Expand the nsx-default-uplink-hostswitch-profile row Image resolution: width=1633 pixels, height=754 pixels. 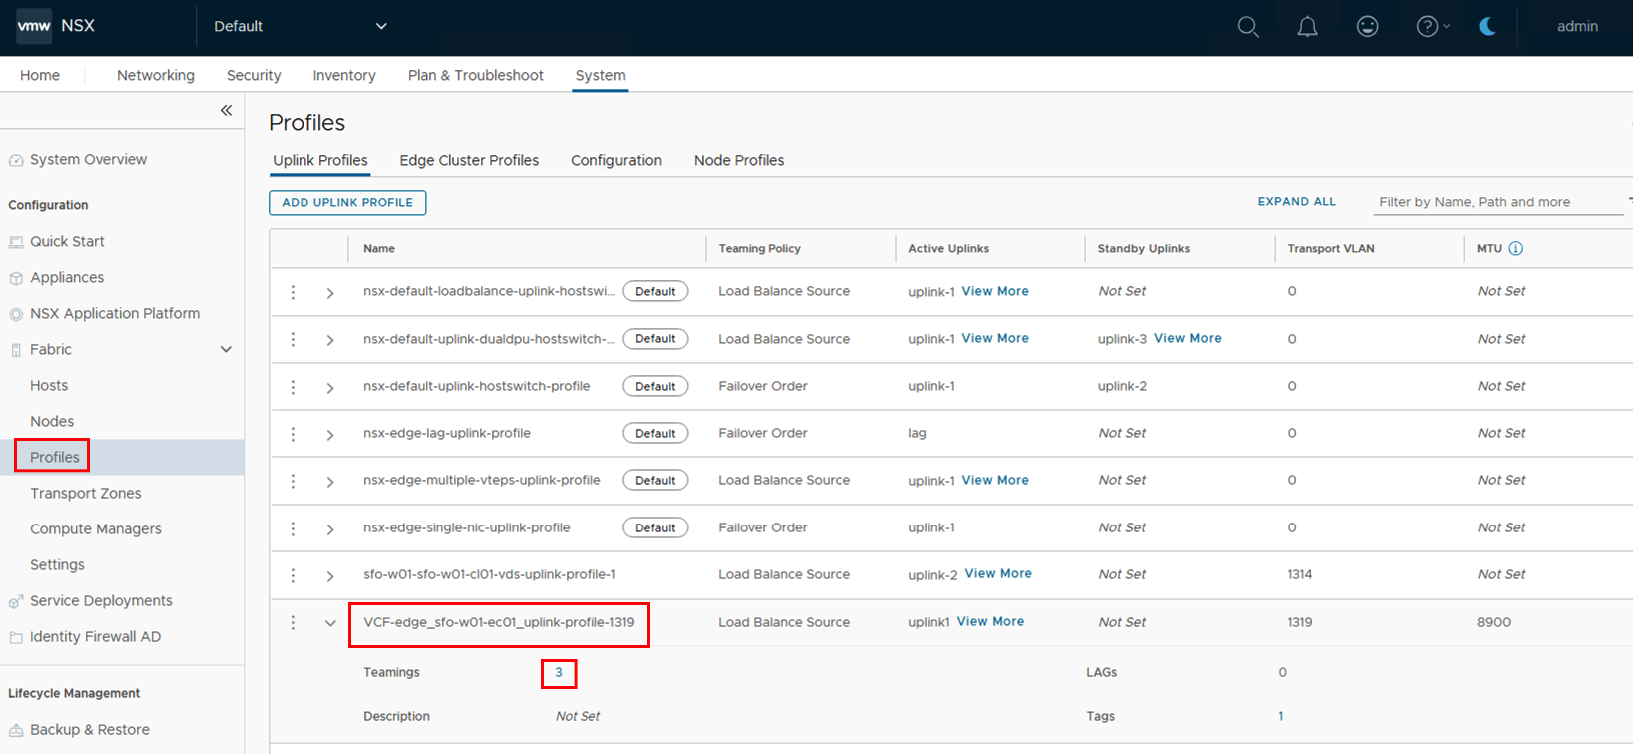pos(330,387)
